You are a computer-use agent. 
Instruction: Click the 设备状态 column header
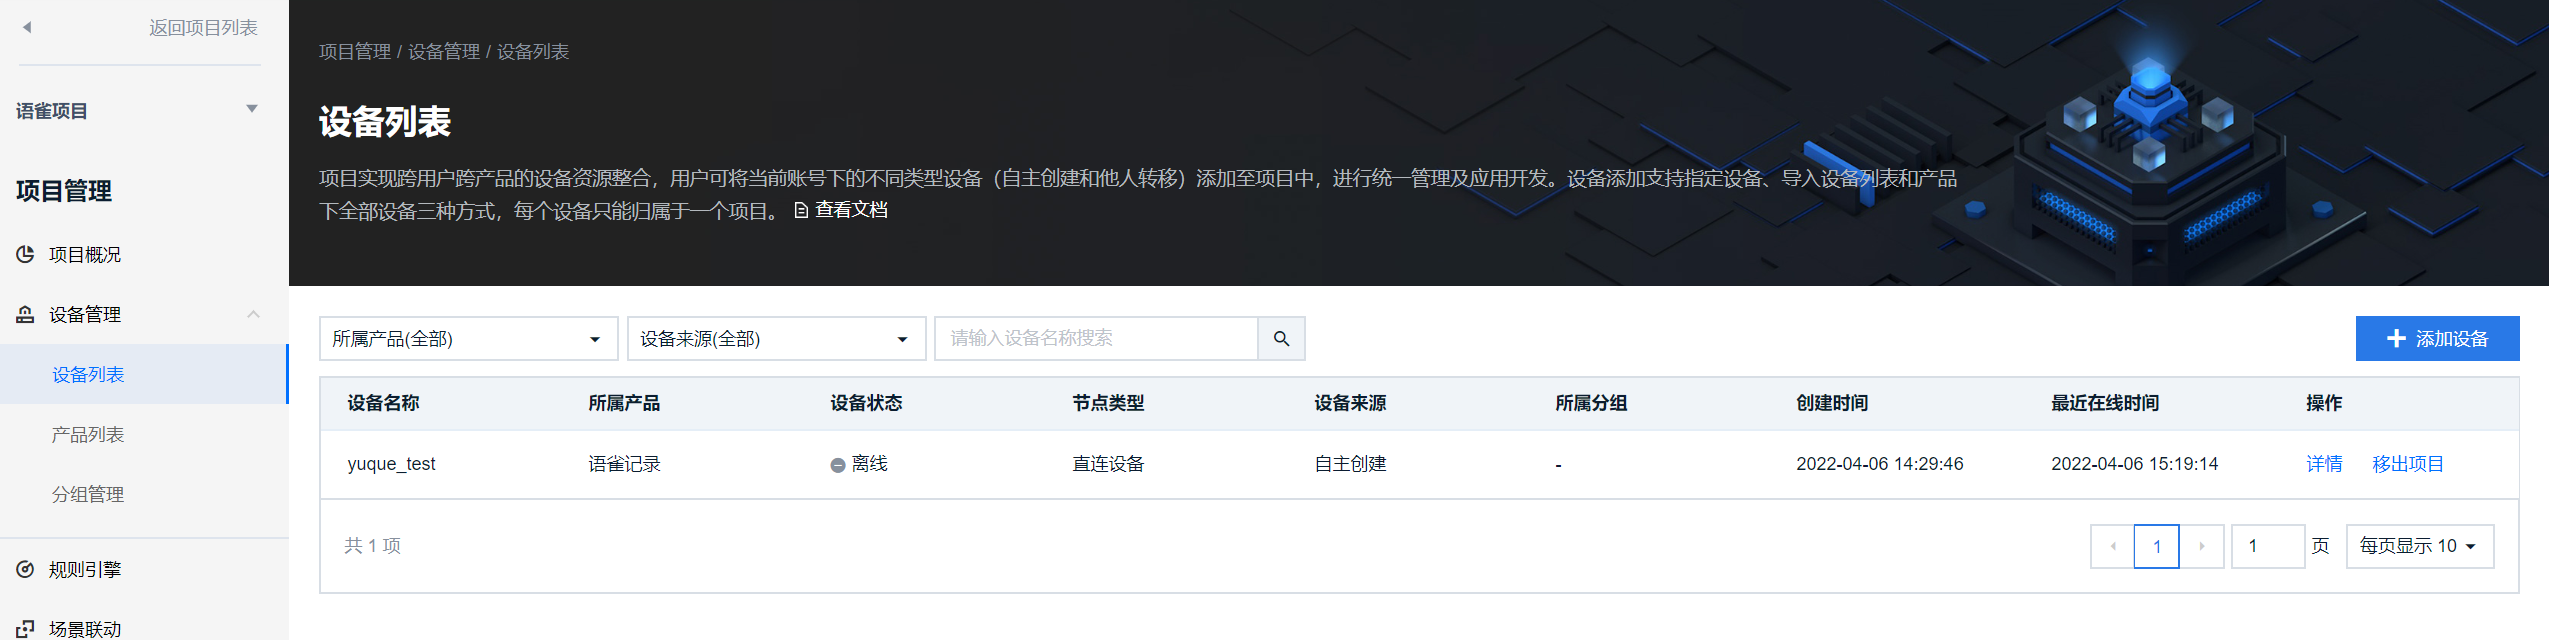click(866, 403)
